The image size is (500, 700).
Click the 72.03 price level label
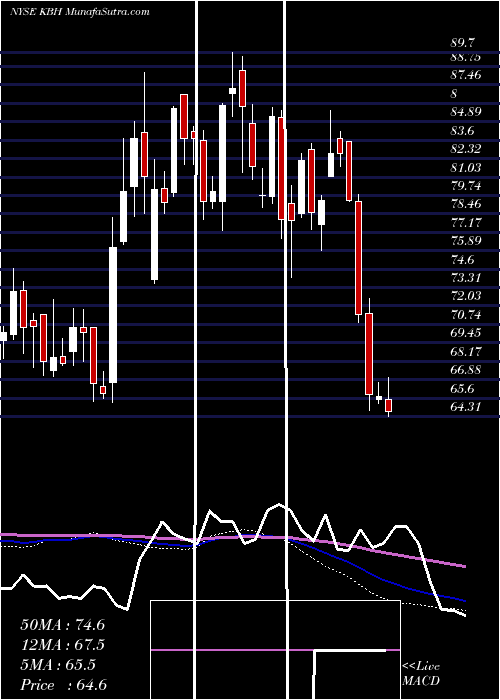[x=466, y=296]
